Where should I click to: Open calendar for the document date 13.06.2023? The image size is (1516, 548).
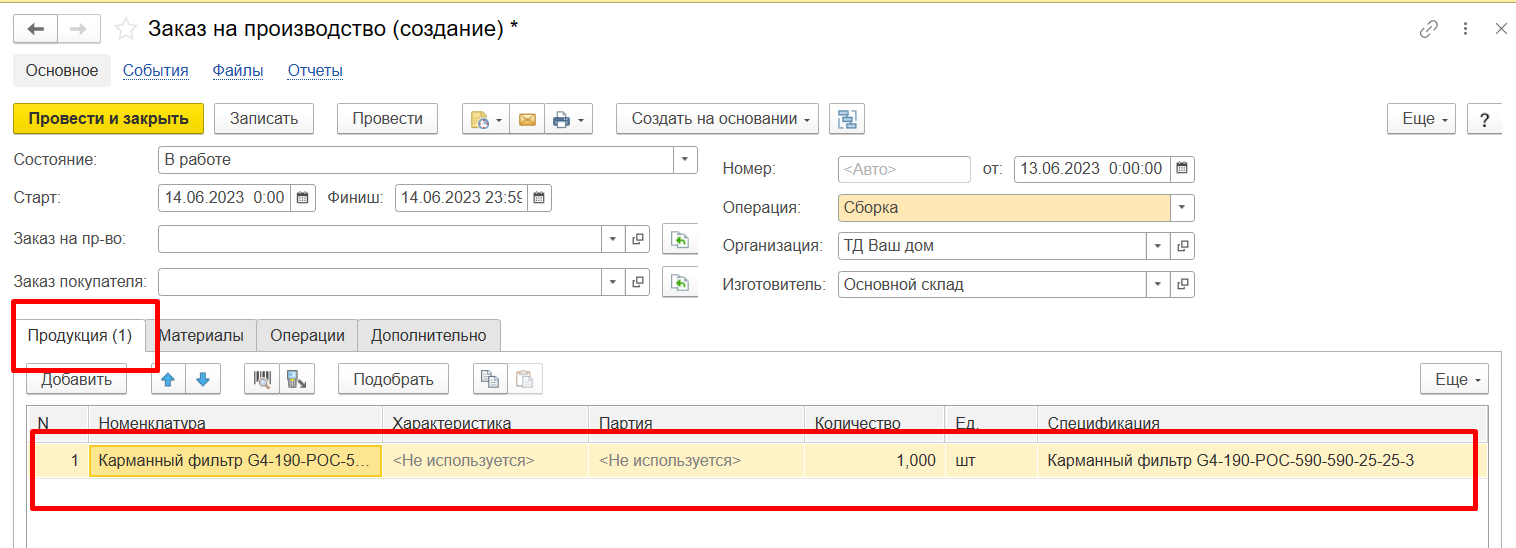click(x=1182, y=169)
